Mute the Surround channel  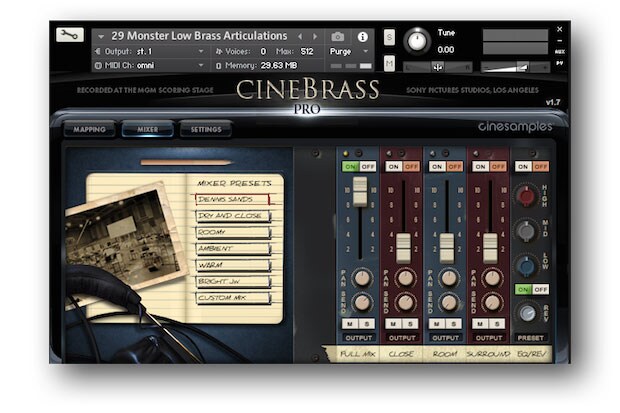(x=480, y=324)
